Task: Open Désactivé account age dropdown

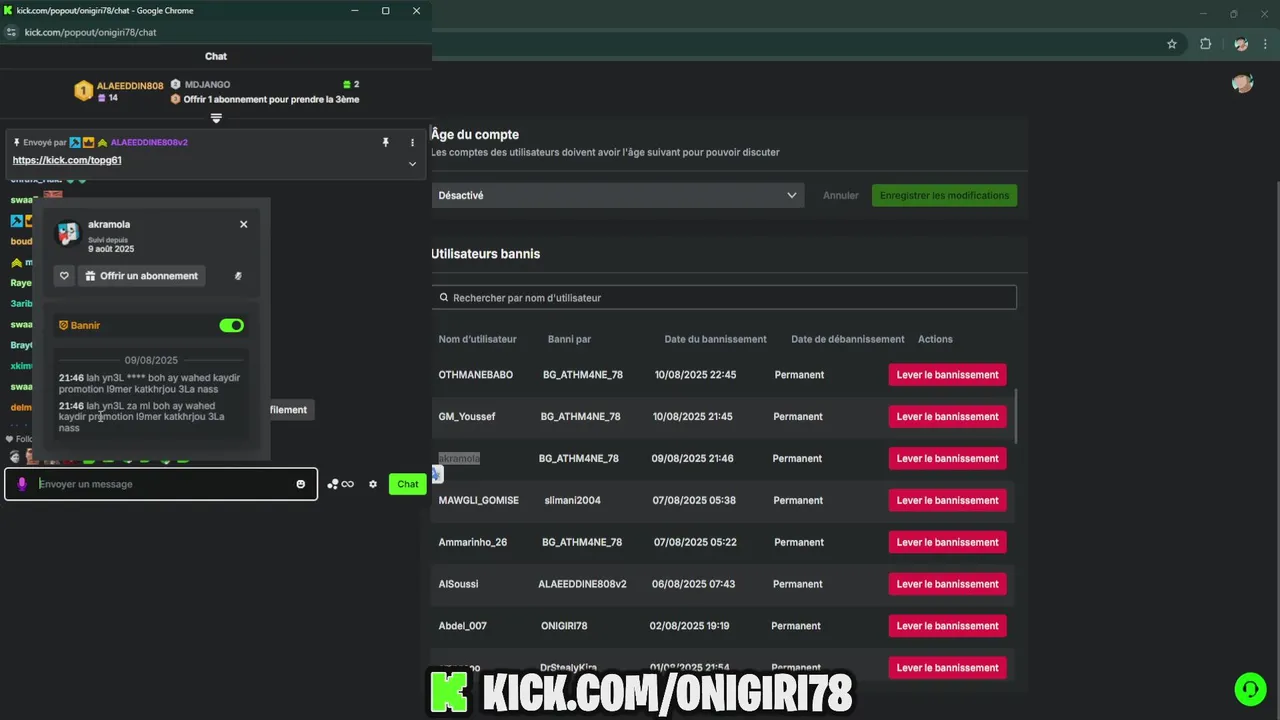Action: (x=617, y=195)
